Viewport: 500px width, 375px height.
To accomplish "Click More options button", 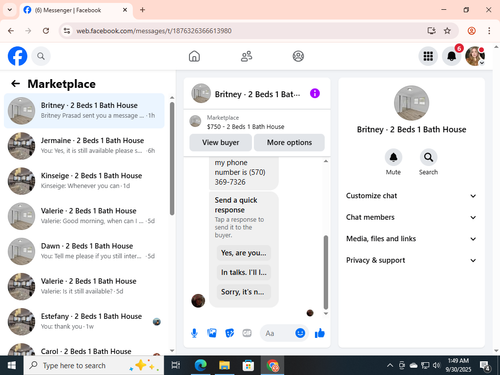I will (x=289, y=142).
